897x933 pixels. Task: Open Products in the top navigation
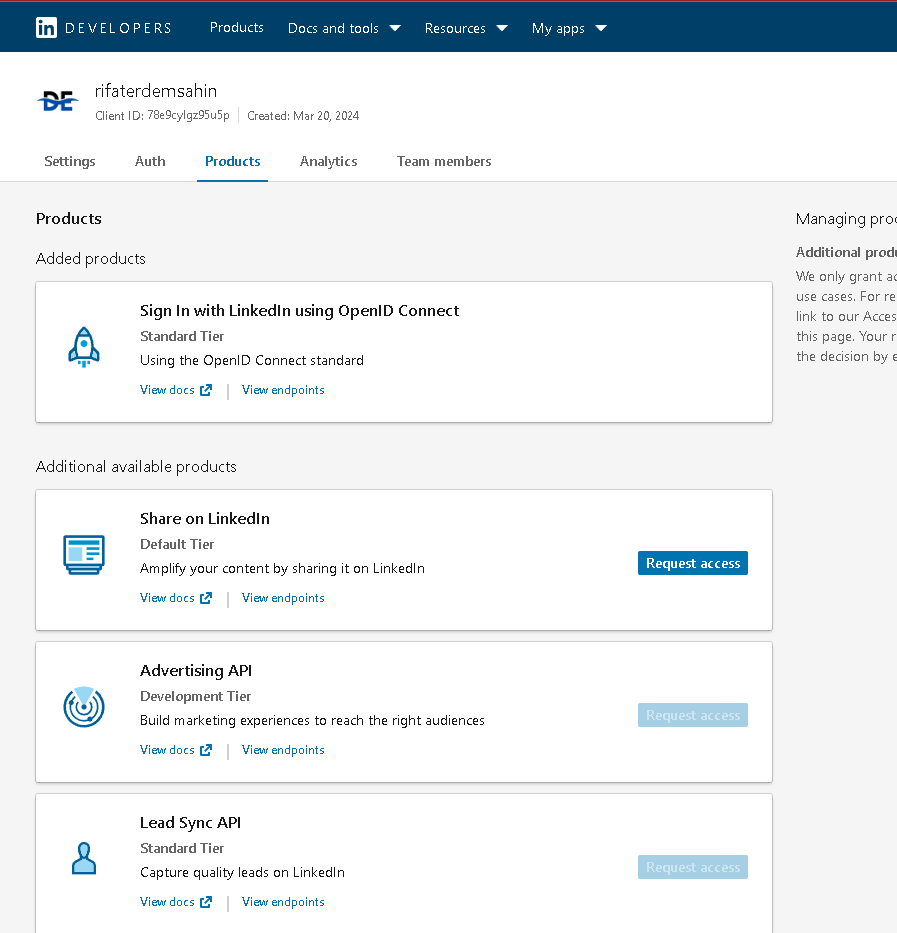236,27
